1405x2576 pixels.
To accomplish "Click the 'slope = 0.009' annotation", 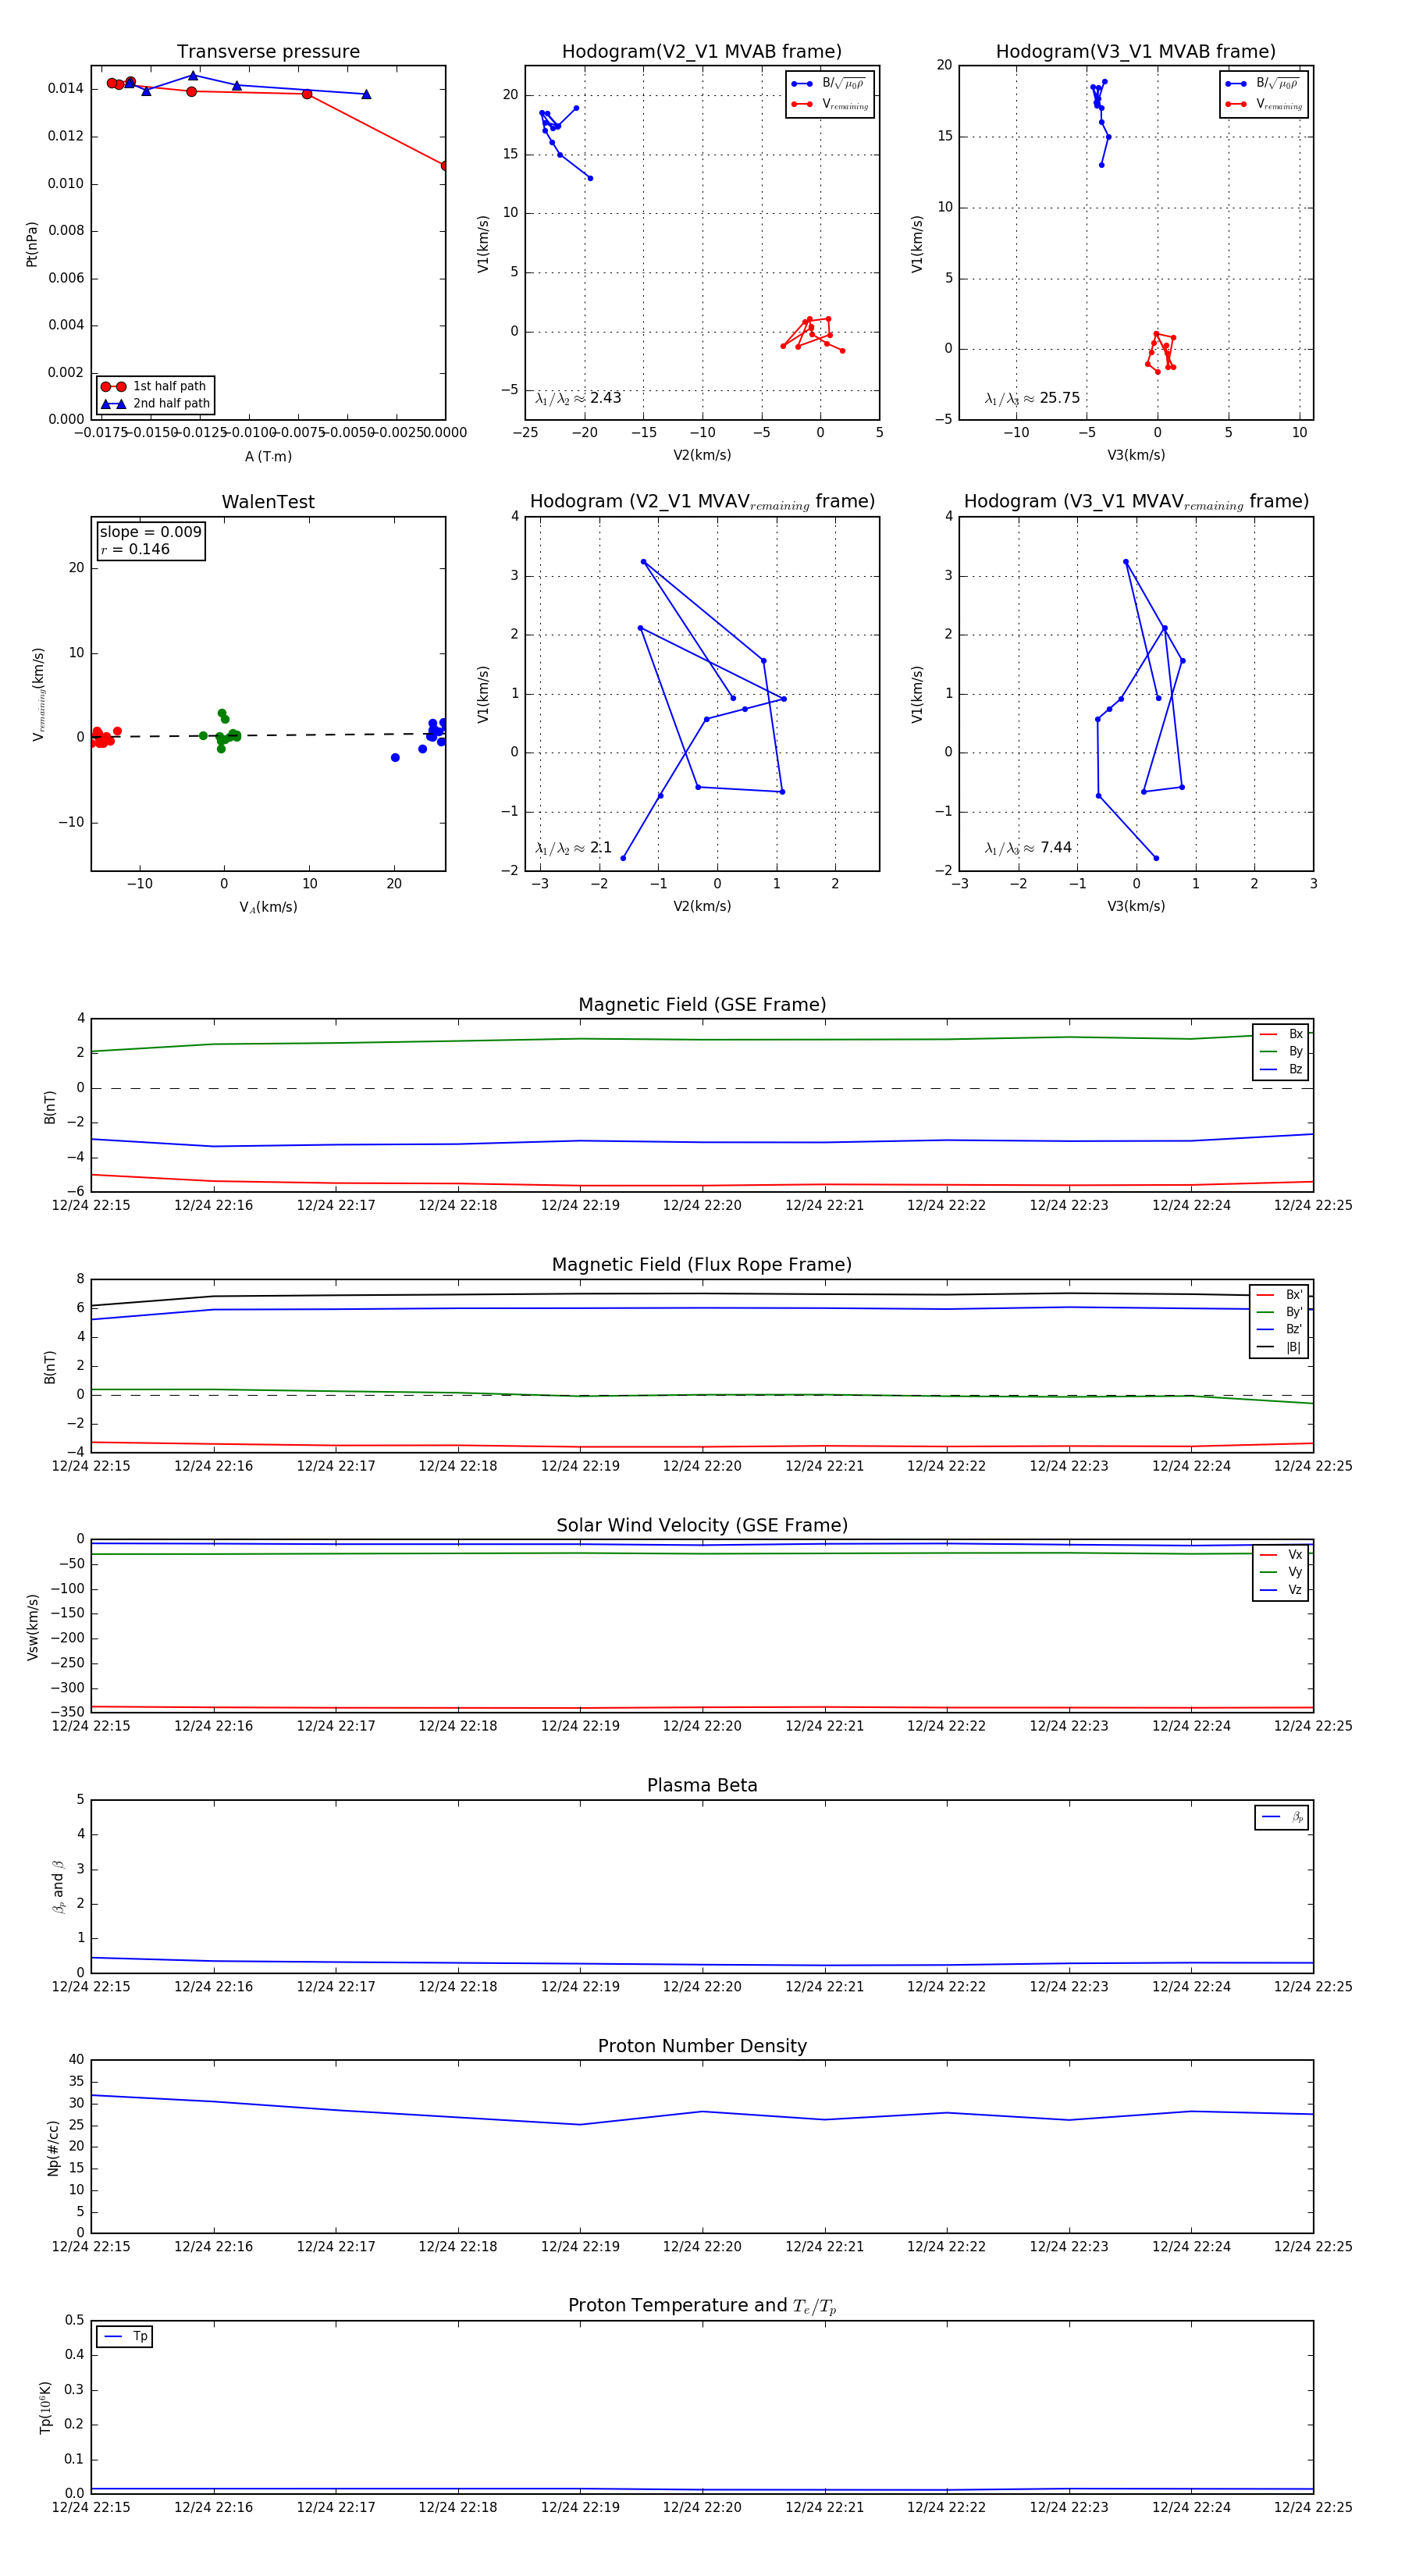I will [x=150, y=532].
